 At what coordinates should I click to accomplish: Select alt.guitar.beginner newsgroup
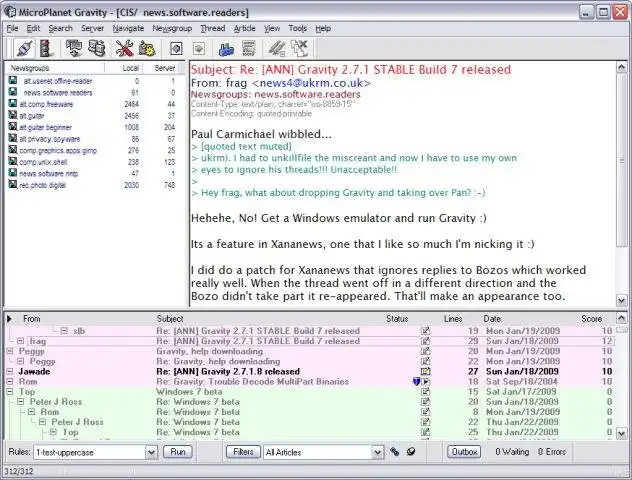pyautogui.click(x=46, y=127)
